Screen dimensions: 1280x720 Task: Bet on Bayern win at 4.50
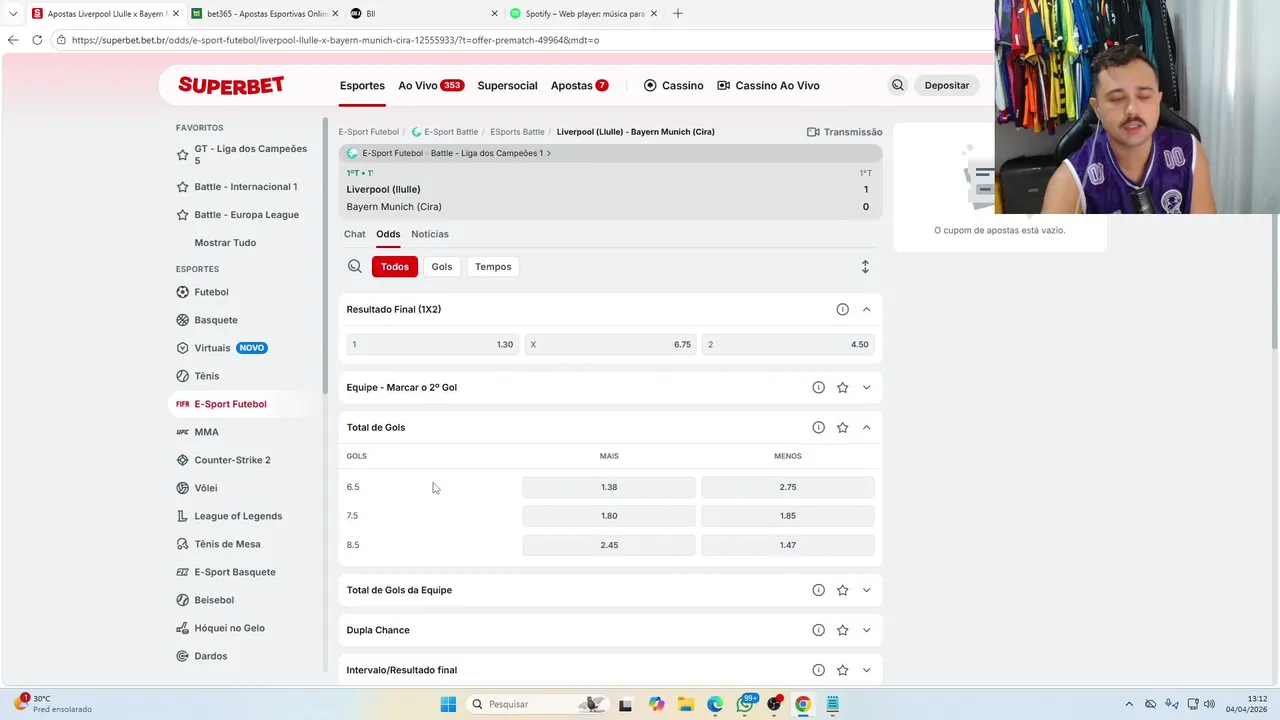(788, 344)
